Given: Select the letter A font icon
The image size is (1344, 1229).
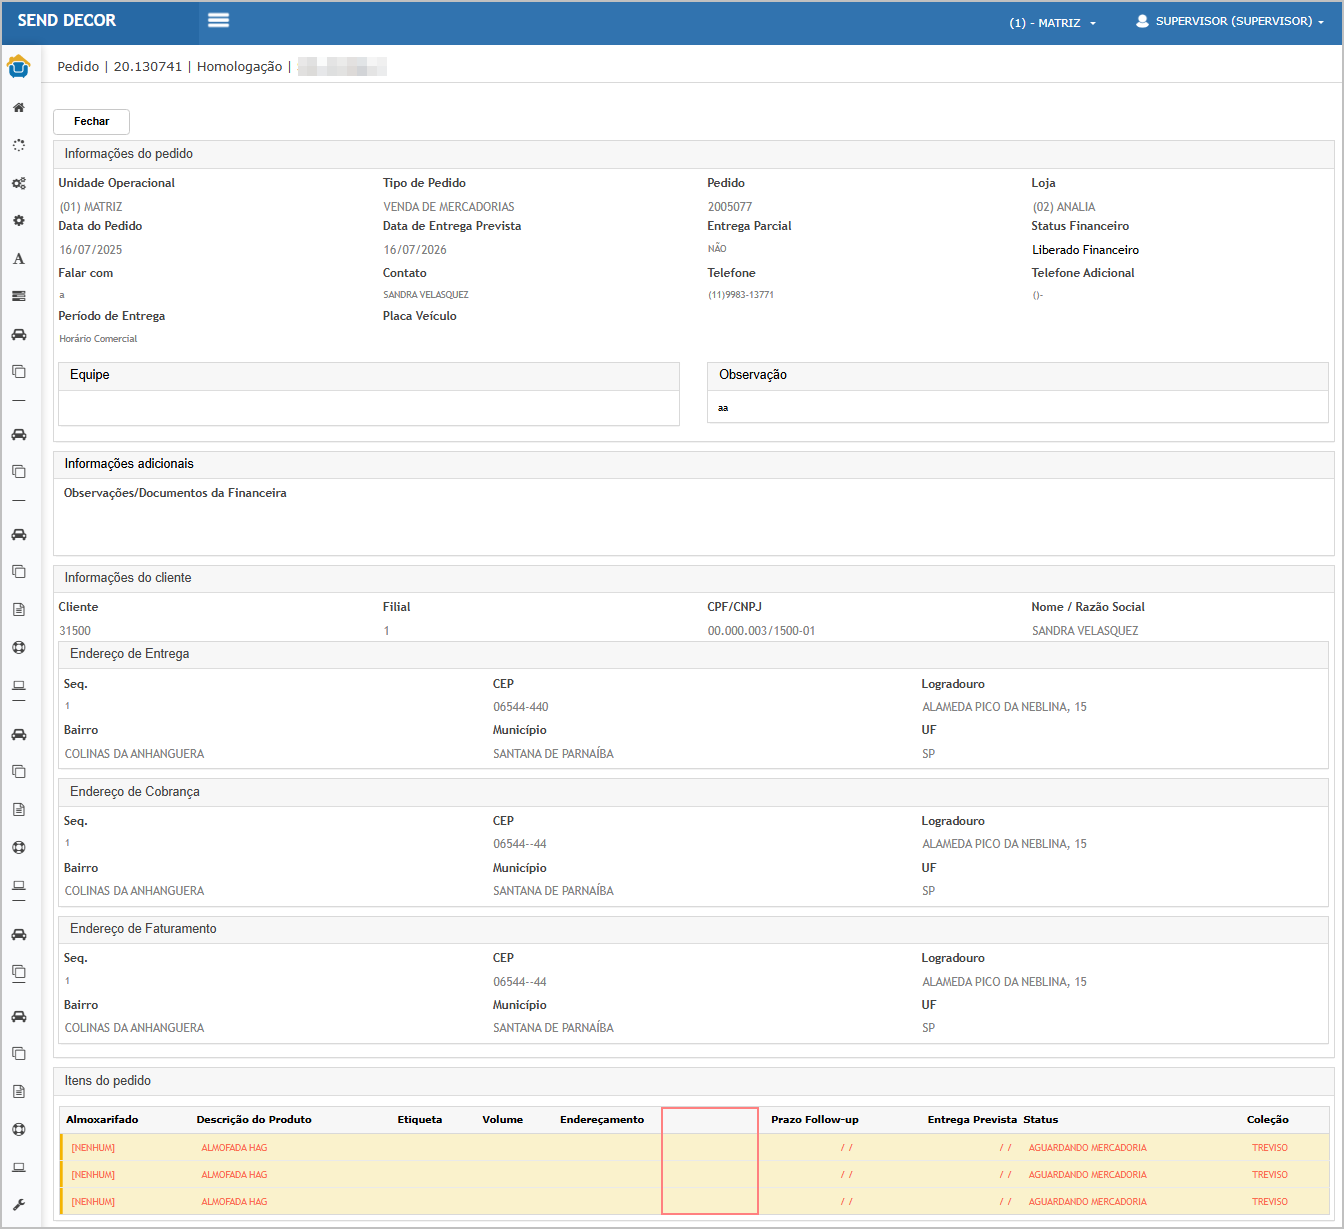Looking at the screenshot, I should (18, 259).
